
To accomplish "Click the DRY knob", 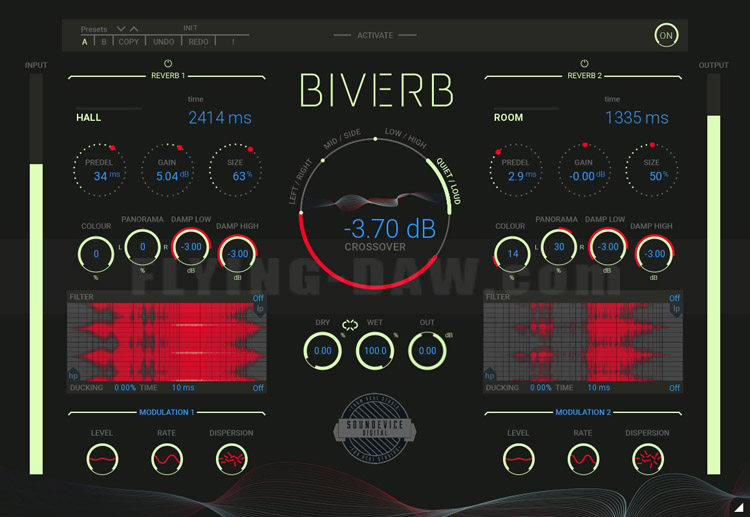I will click(x=322, y=351).
